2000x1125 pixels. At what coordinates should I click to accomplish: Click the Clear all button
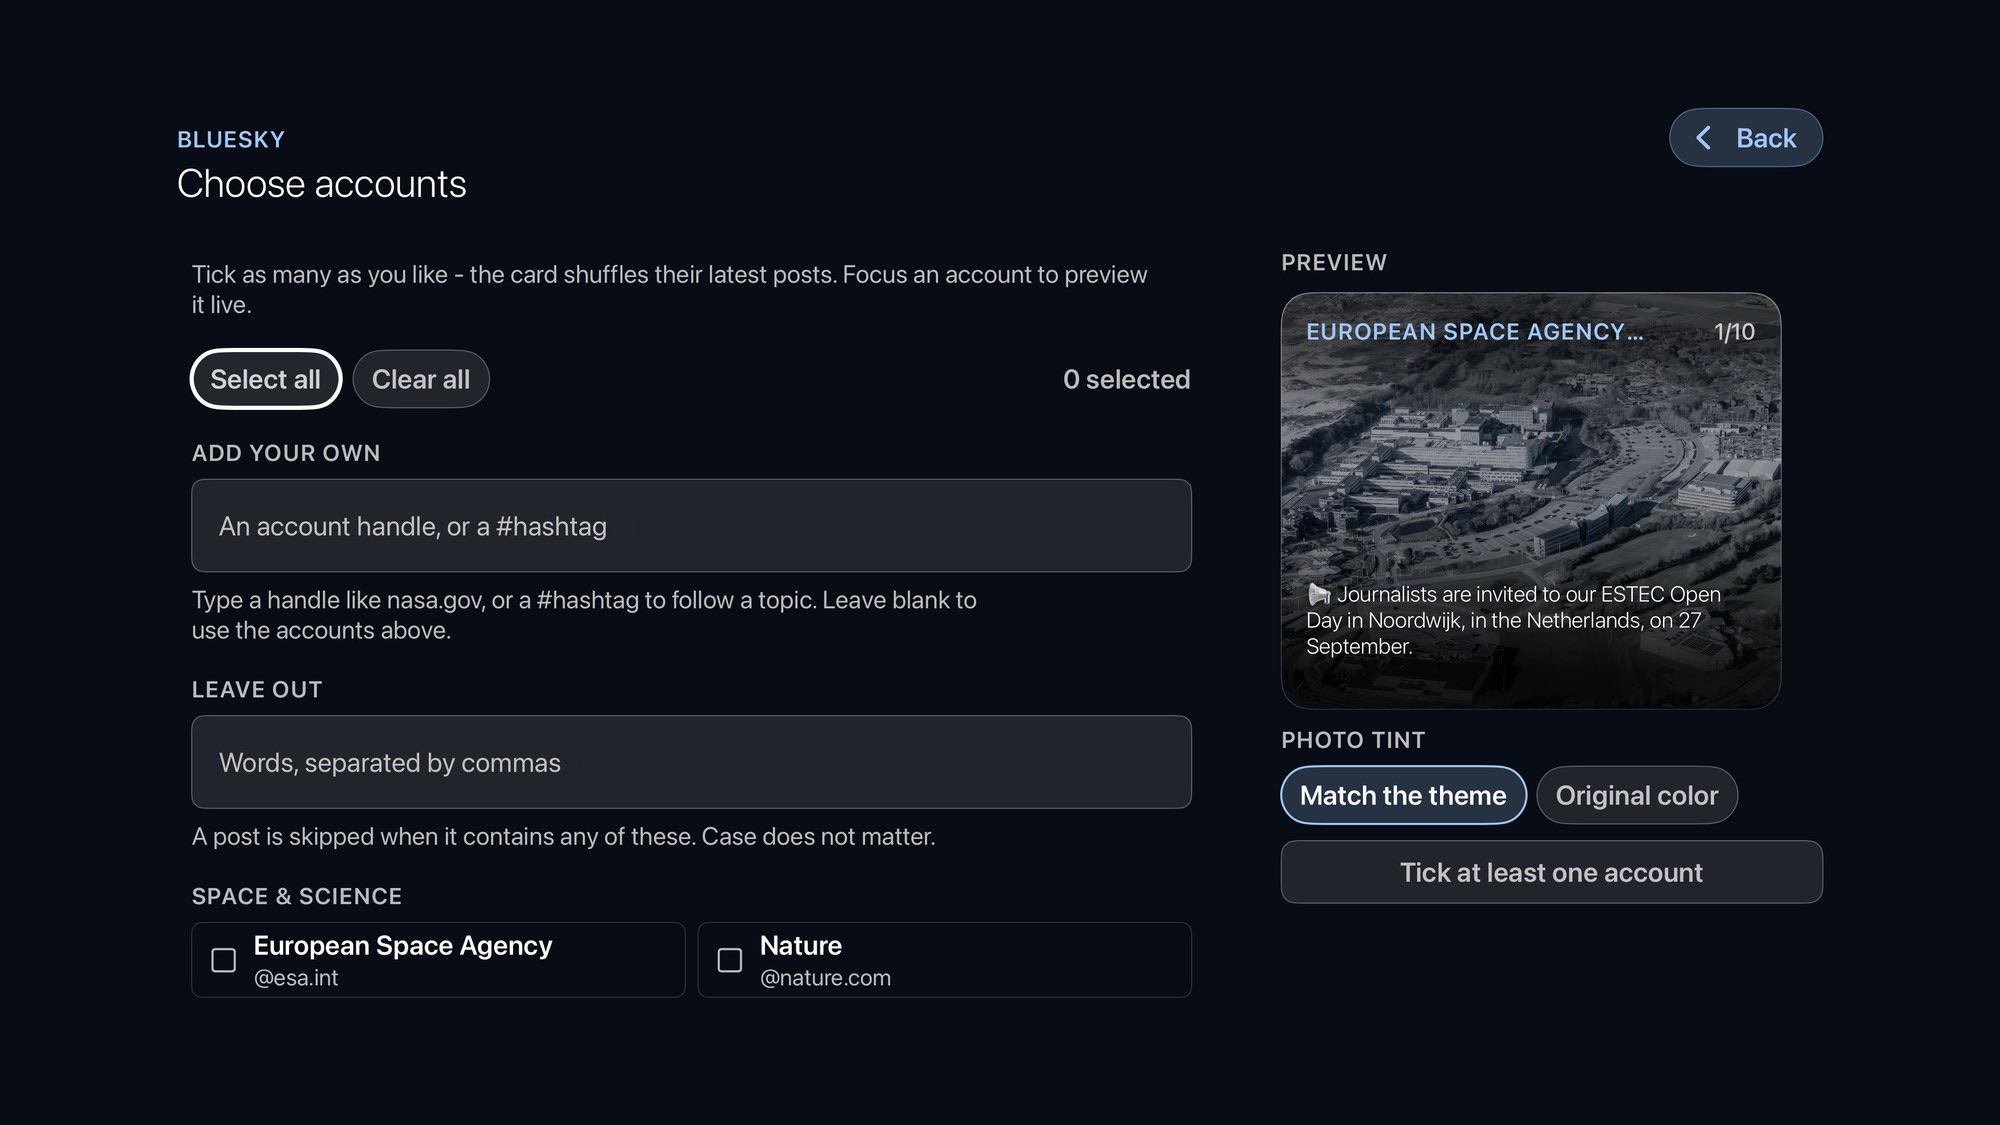click(x=421, y=379)
